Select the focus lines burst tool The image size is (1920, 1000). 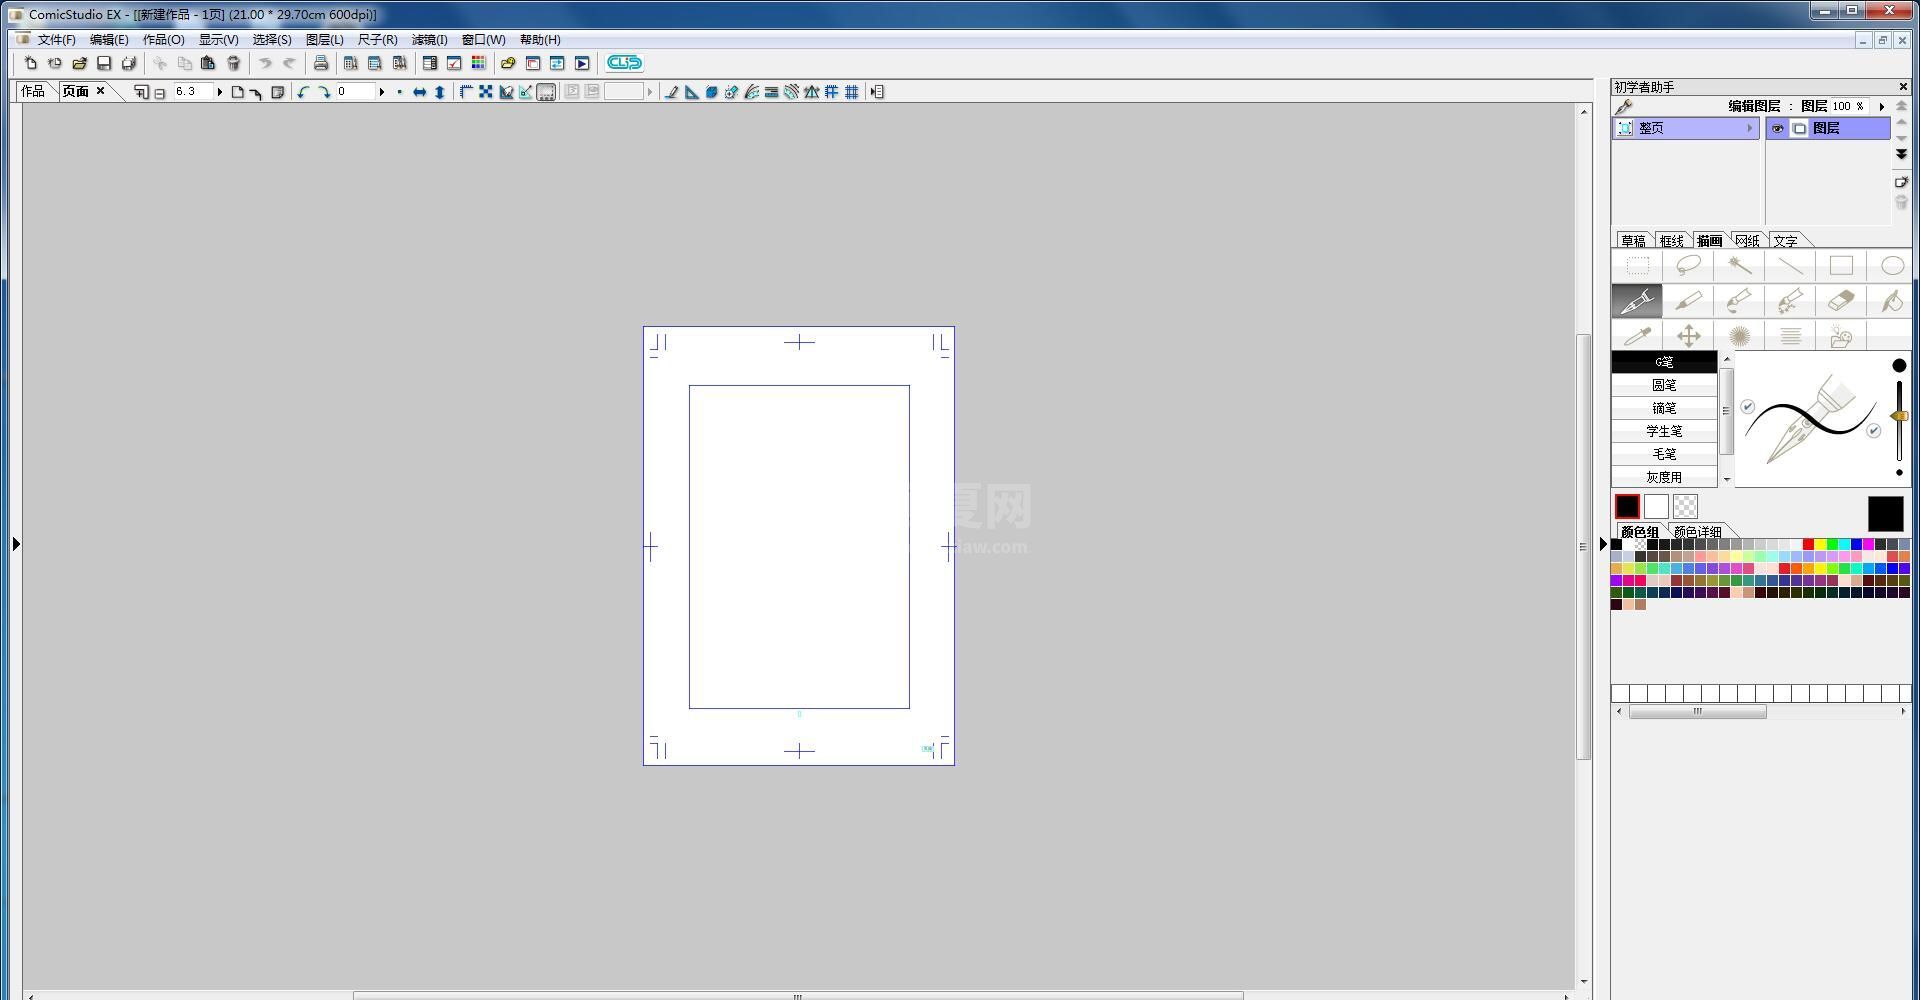pos(1739,336)
